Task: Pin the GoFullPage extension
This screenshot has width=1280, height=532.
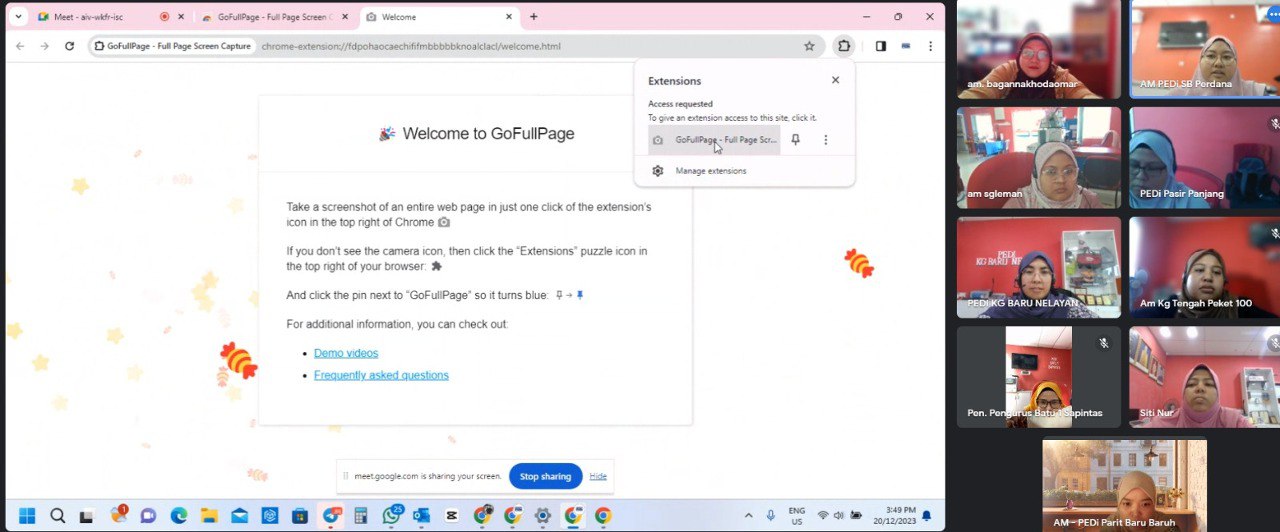Action: (x=795, y=140)
